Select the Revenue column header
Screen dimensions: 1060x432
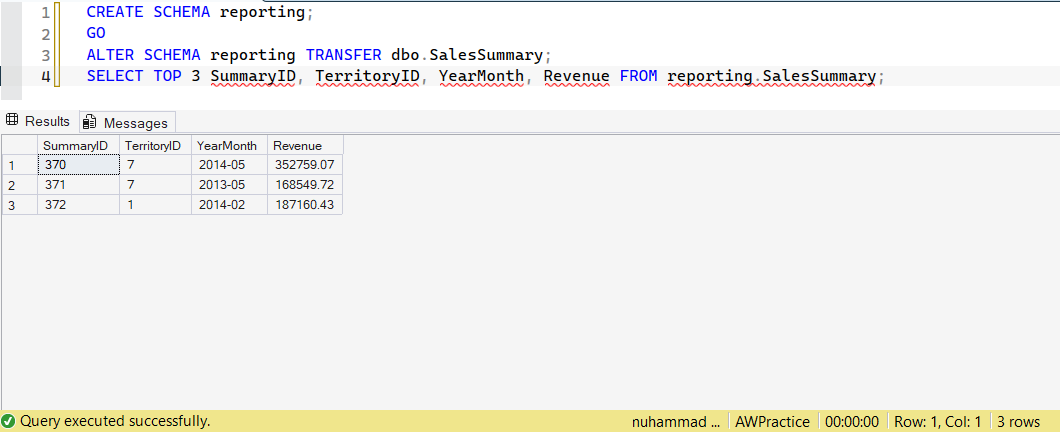coord(306,145)
